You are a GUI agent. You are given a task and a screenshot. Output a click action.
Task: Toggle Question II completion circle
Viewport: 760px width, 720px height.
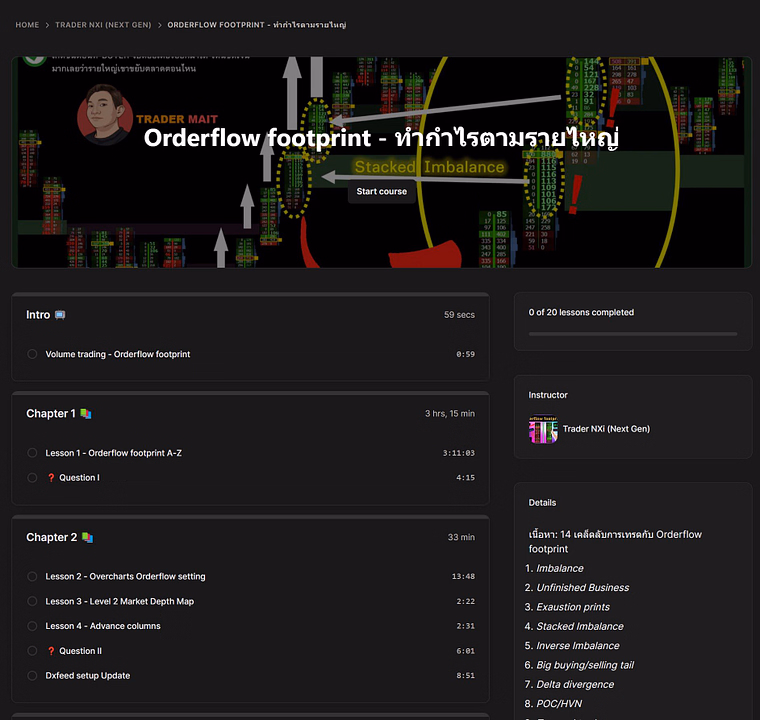click(32, 651)
